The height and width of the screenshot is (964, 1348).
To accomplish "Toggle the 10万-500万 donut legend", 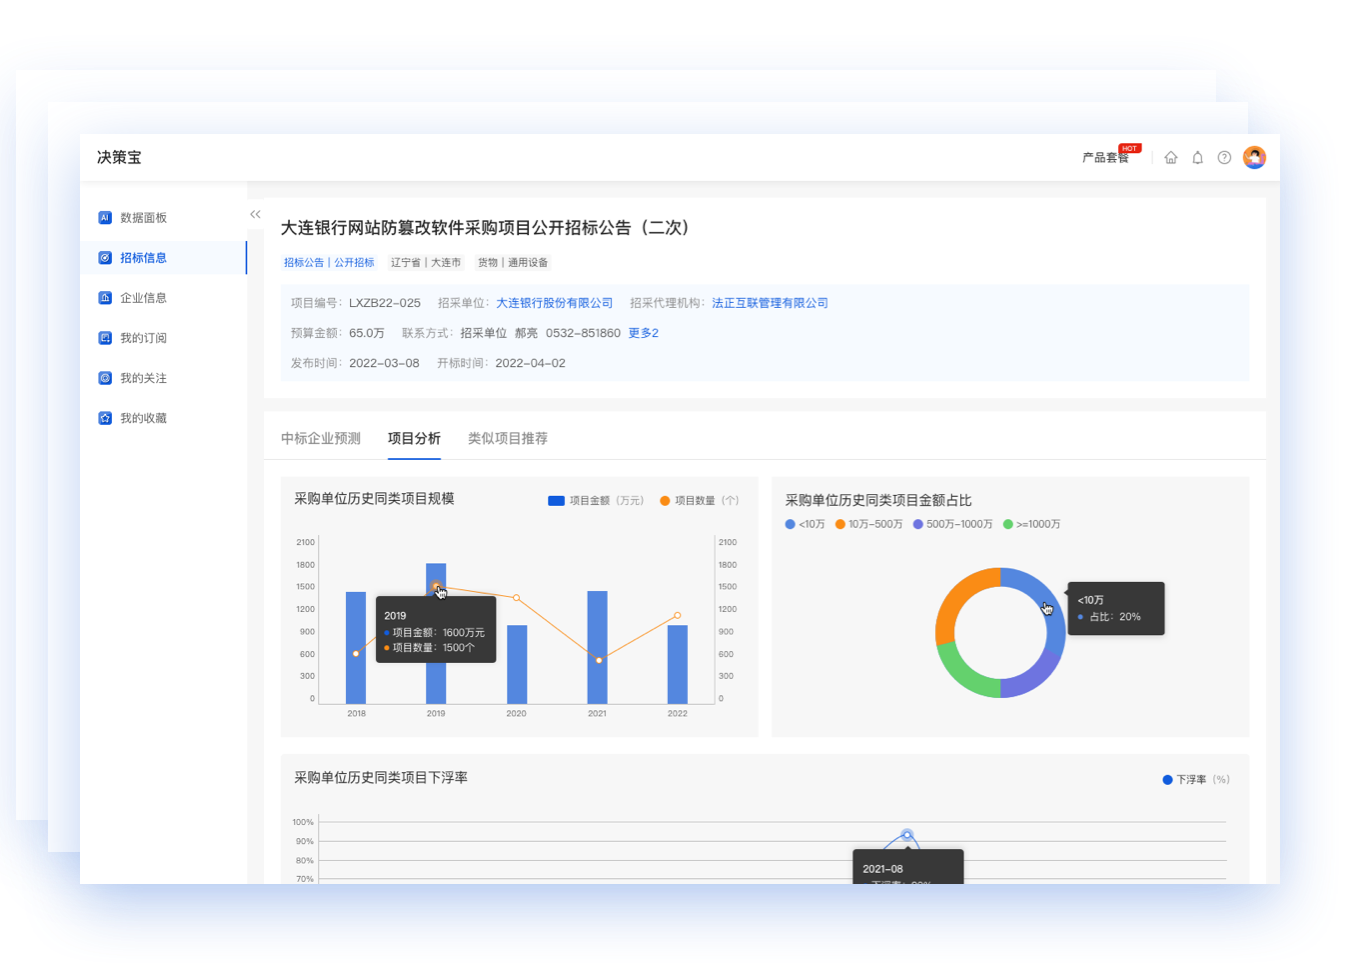I will 869,524.
